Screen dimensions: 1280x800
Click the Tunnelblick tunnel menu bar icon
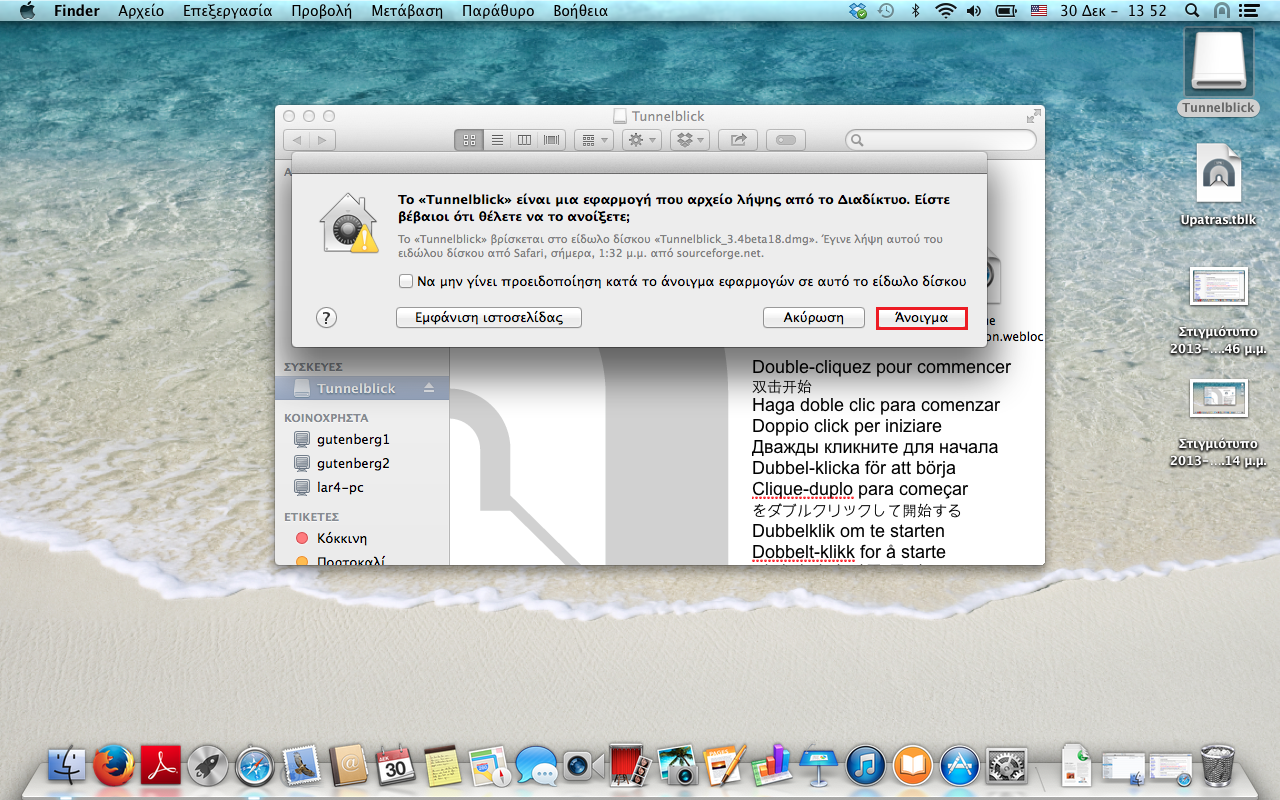click(1221, 11)
